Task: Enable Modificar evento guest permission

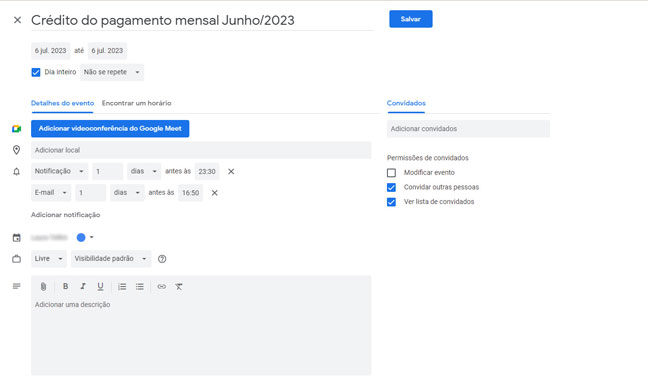Action: (391, 172)
